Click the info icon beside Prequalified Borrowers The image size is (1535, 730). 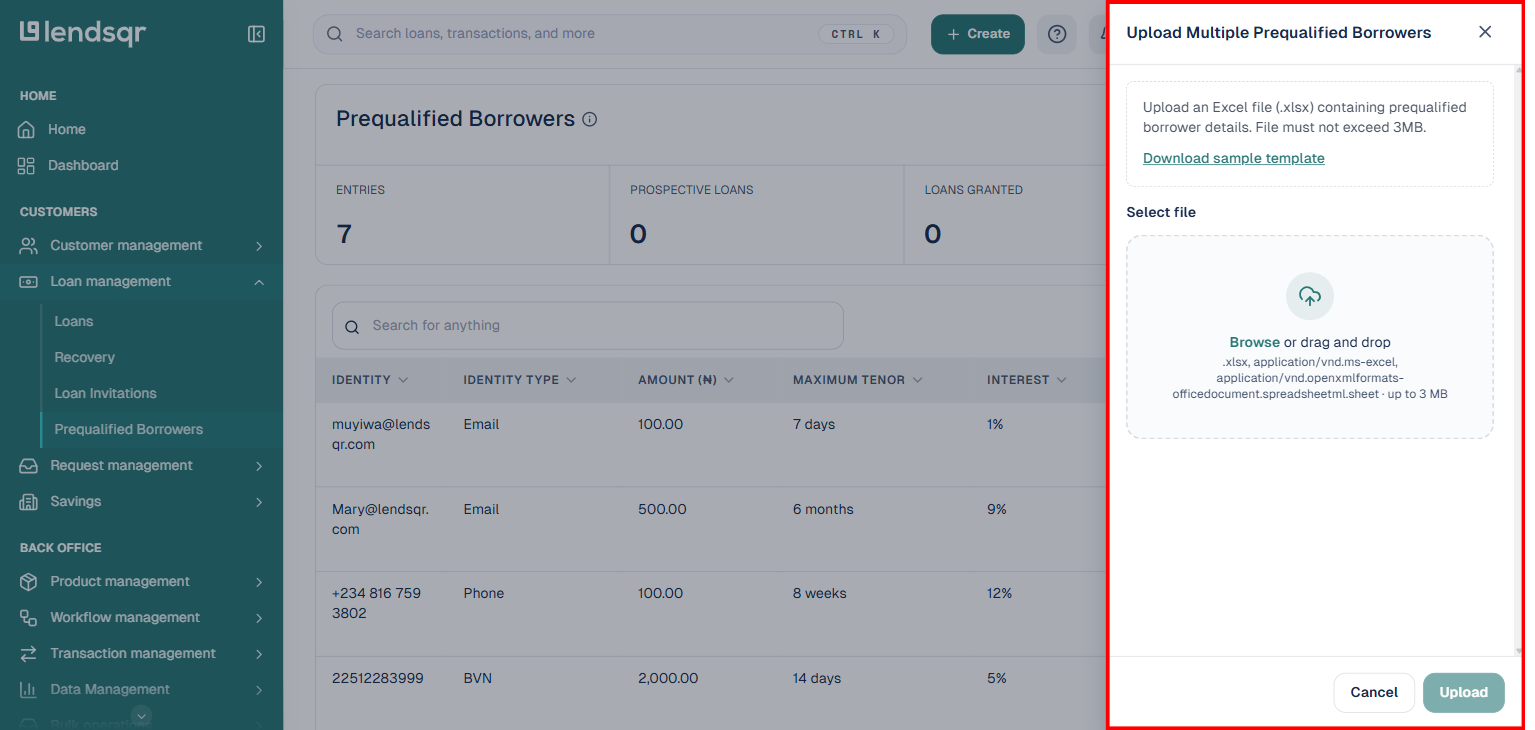click(590, 119)
